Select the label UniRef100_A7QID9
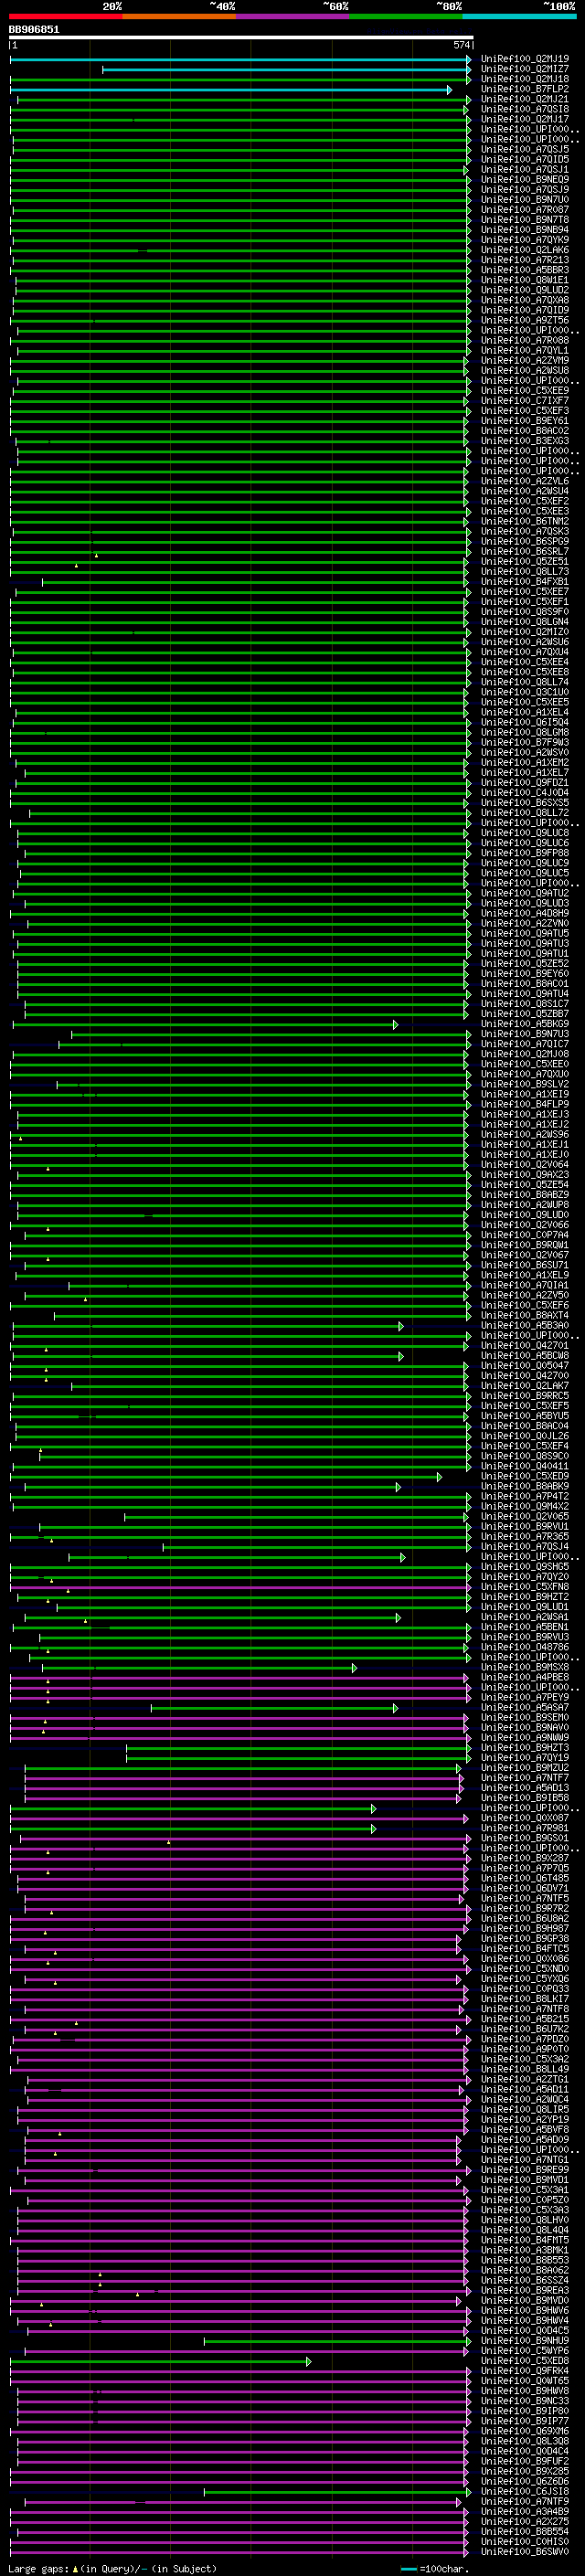 [x=525, y=310]
